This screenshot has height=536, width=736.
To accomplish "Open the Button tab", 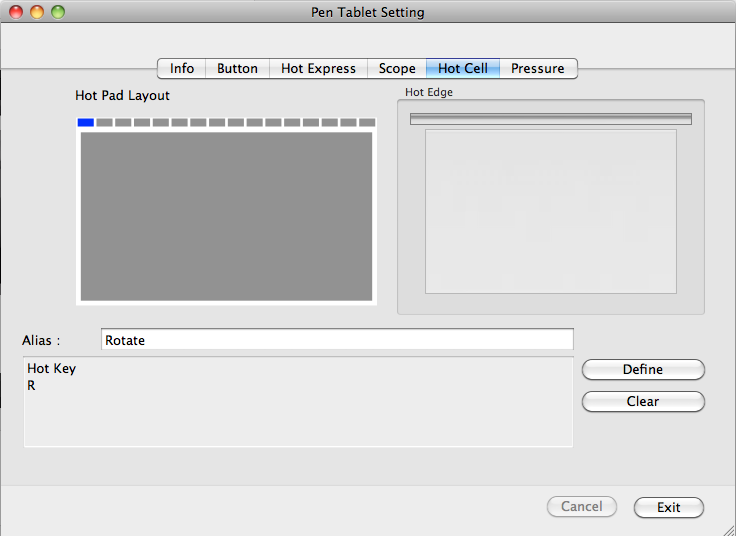I will click(x=238, y=69).
